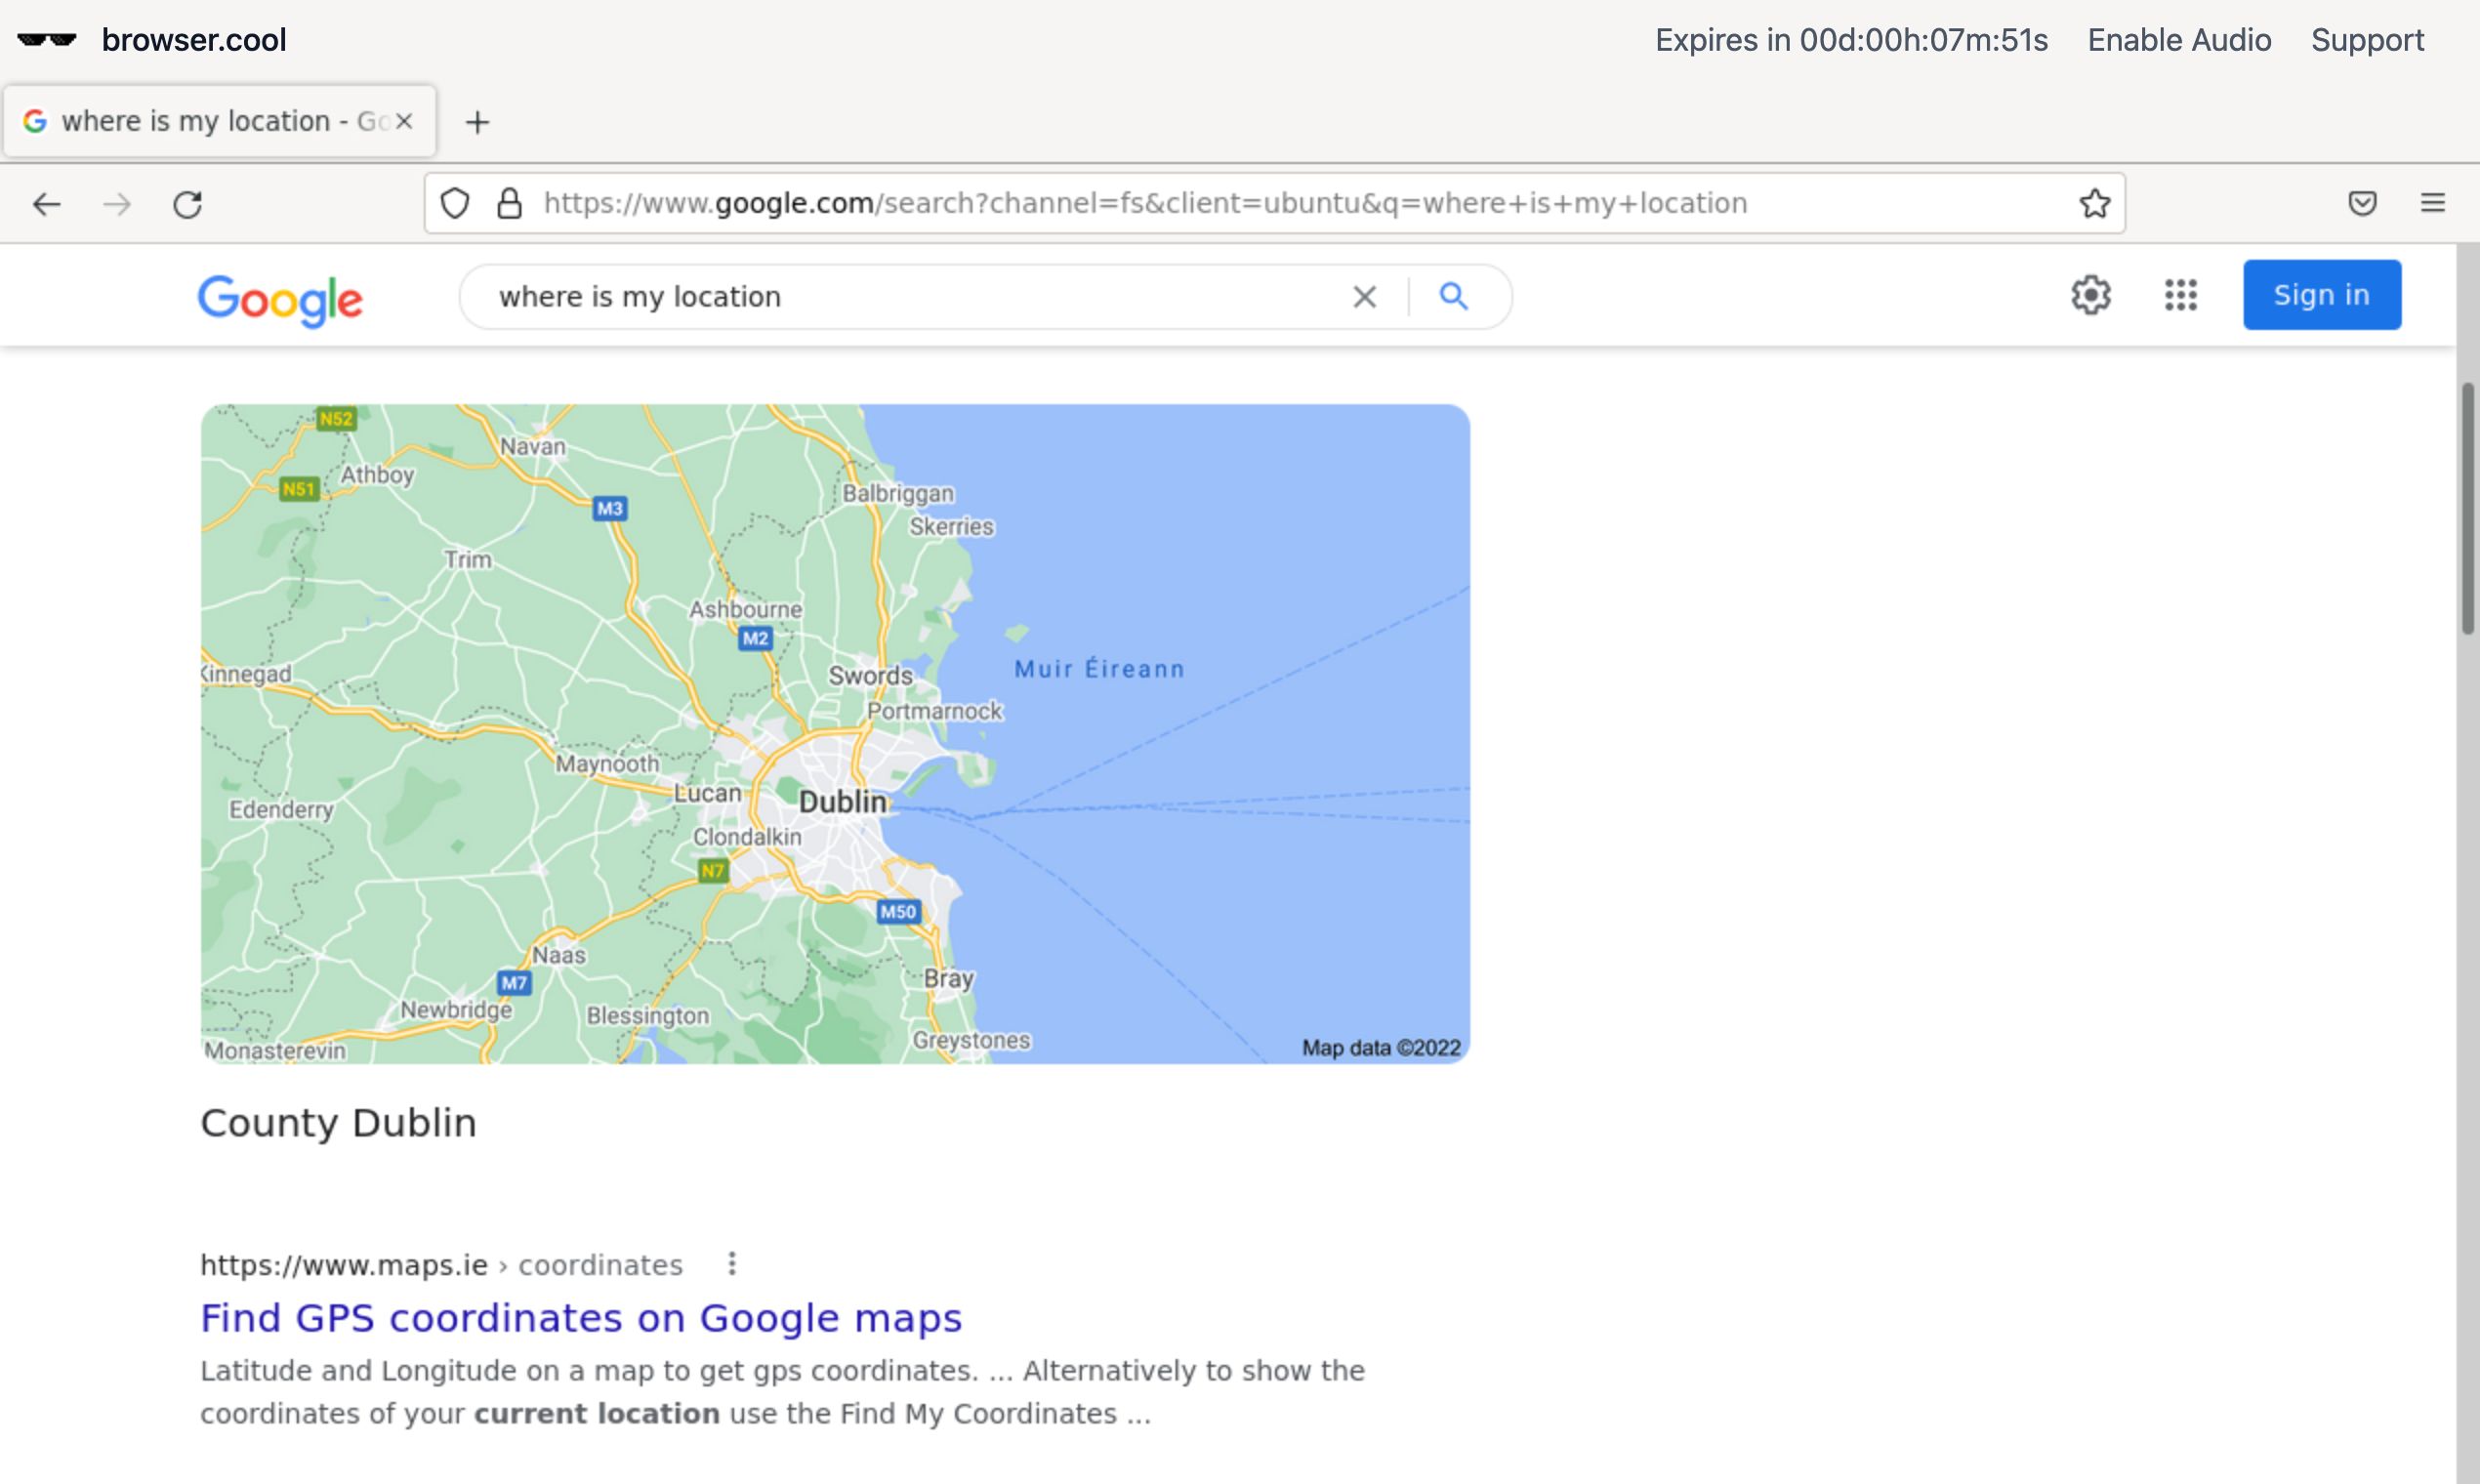Click the Google apps grid icon
Image resolution: width=2480 pixels, height=1484 pixels.
[2181, 295]
